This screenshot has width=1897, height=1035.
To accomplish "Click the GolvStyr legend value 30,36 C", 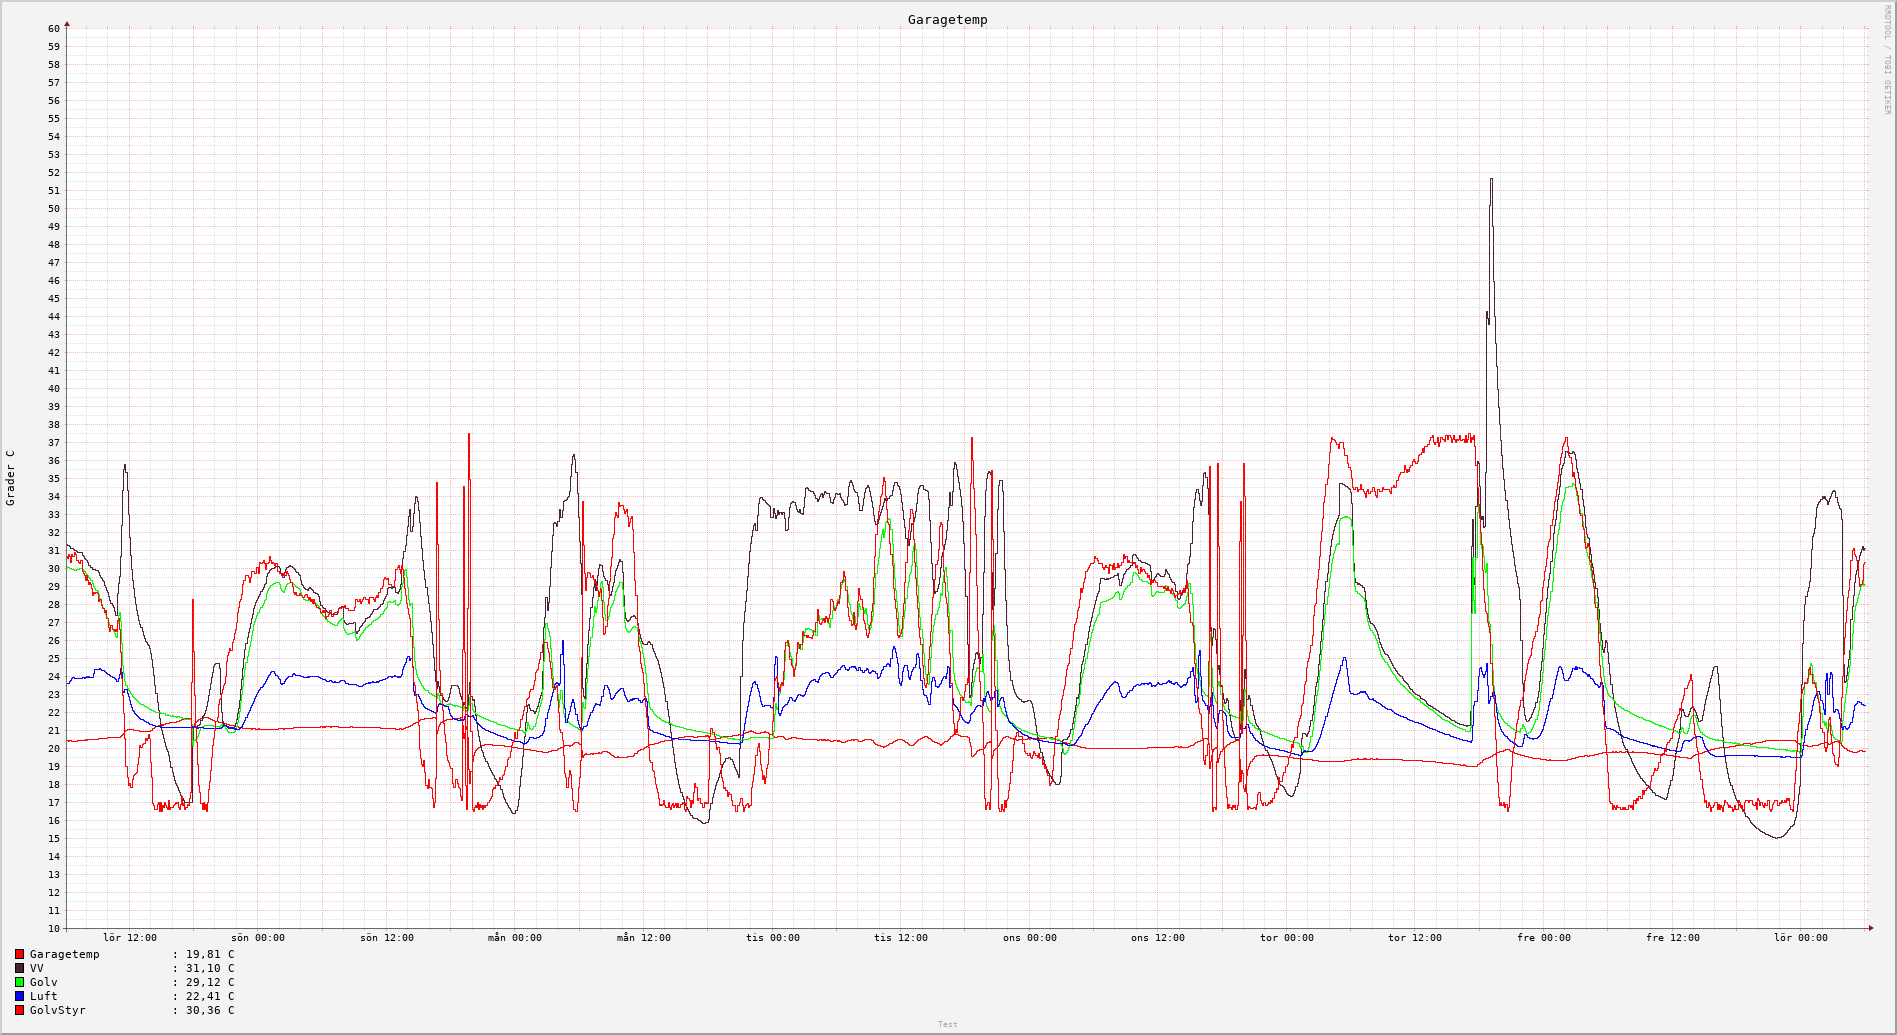I will (210, 1011).
